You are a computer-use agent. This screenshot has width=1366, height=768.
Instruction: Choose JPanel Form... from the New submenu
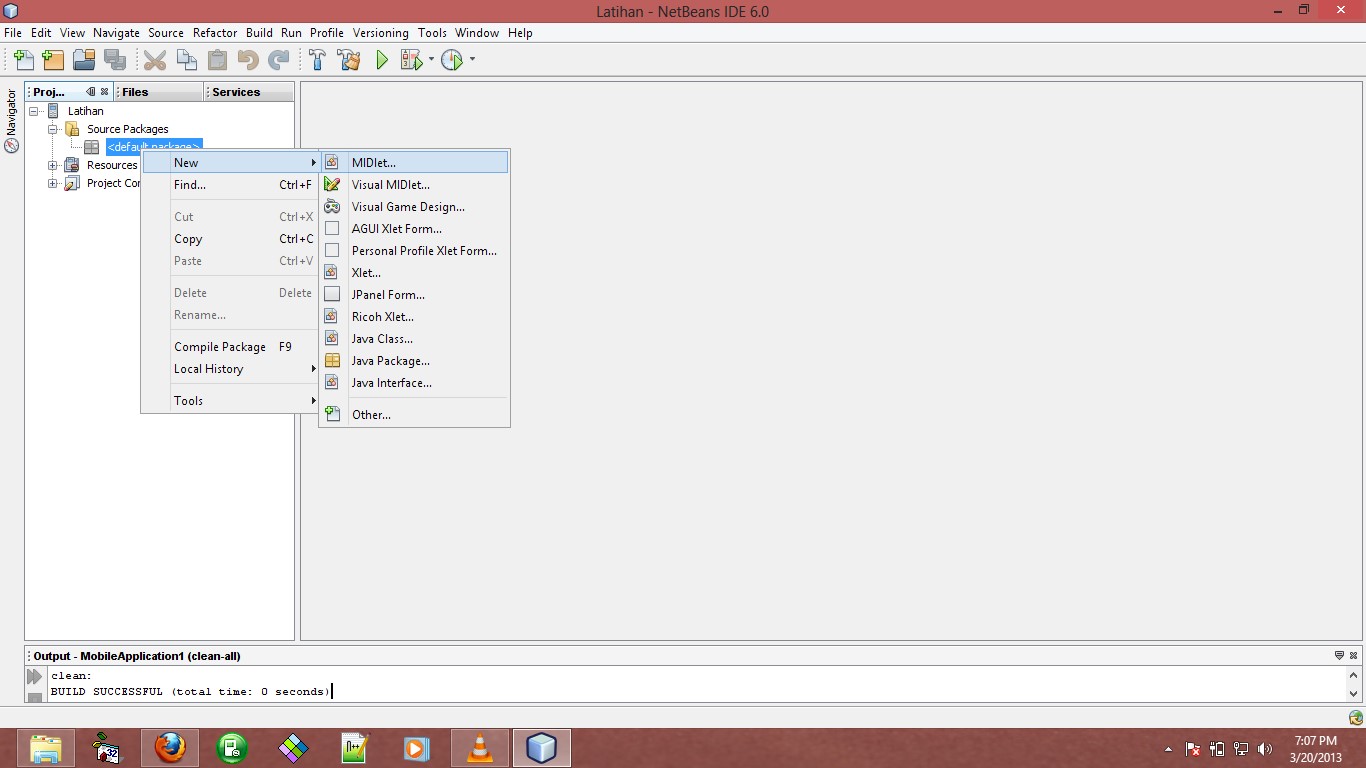414,295
